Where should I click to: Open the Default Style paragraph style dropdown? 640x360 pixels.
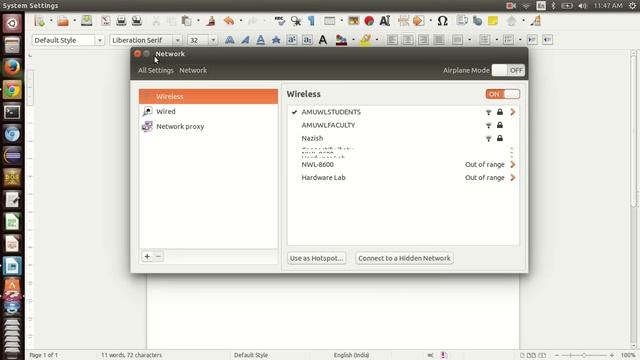click(x=100, y=40)
